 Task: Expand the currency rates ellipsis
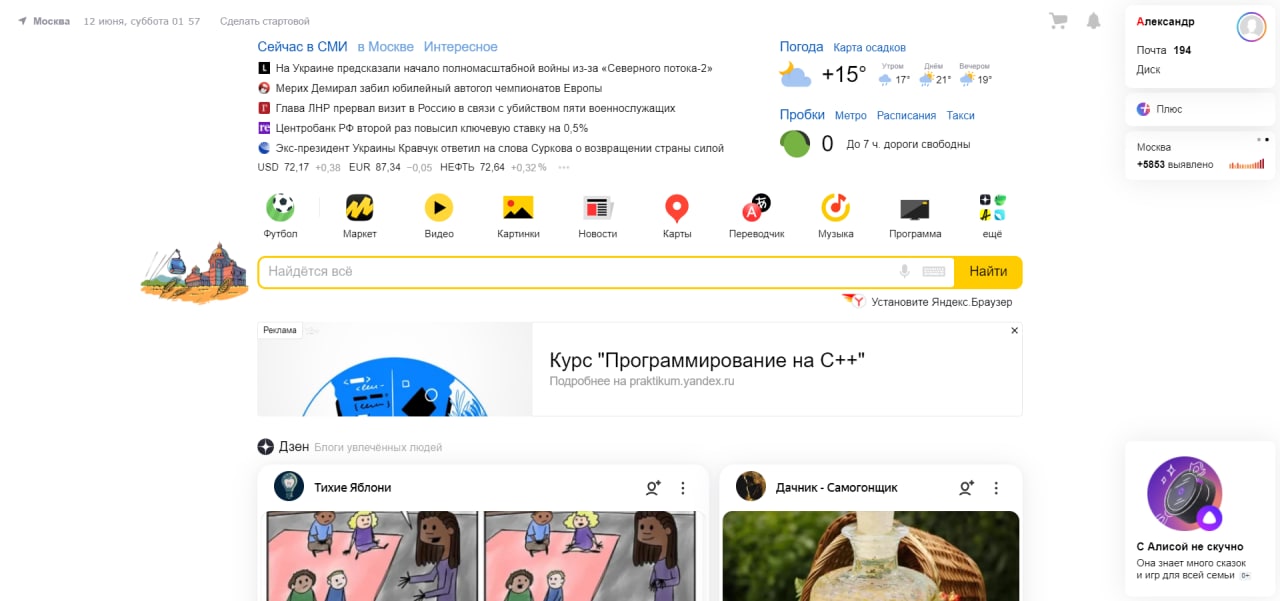tap(564, 167)
